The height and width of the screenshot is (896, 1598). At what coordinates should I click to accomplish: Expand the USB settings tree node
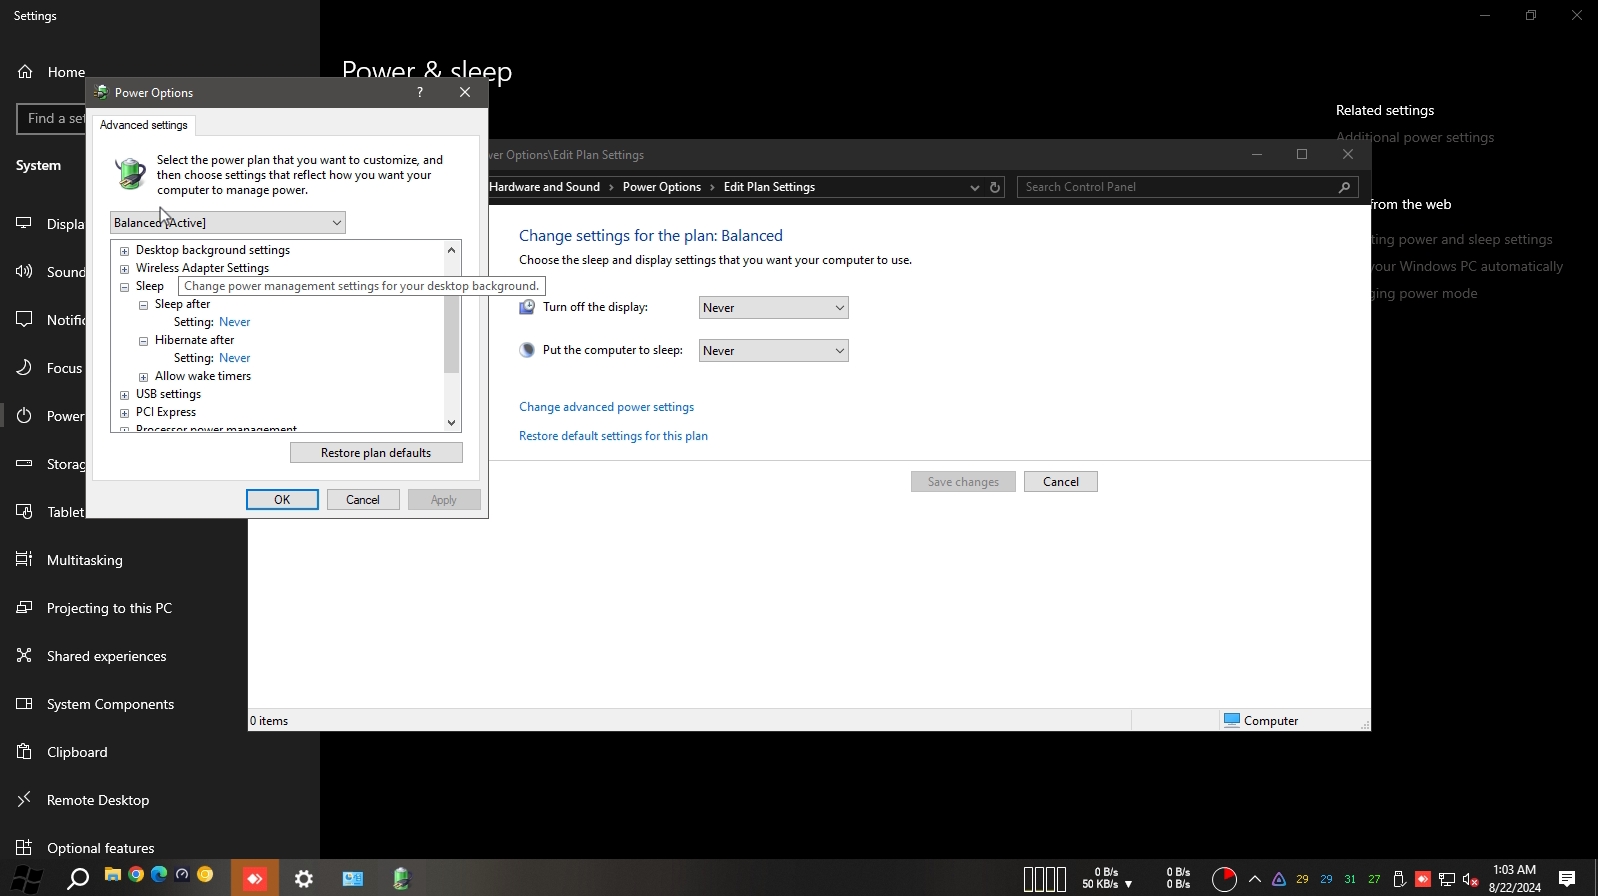point(125,395)
